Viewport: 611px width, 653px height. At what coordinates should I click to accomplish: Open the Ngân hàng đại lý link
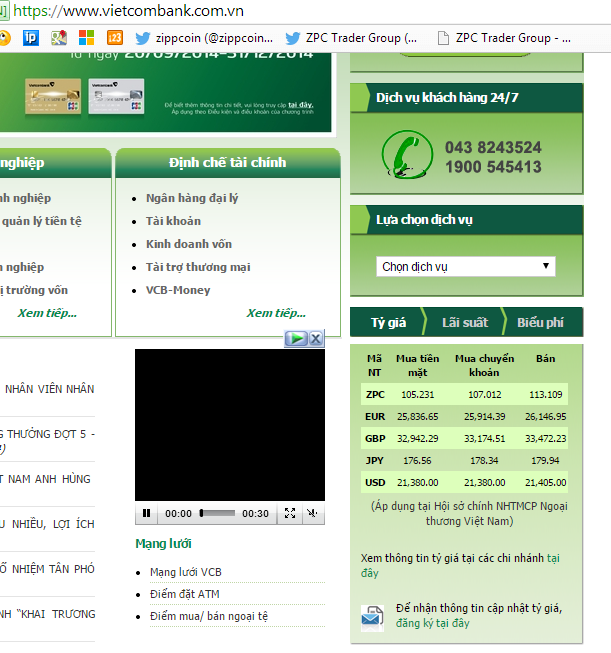[192, 198]
